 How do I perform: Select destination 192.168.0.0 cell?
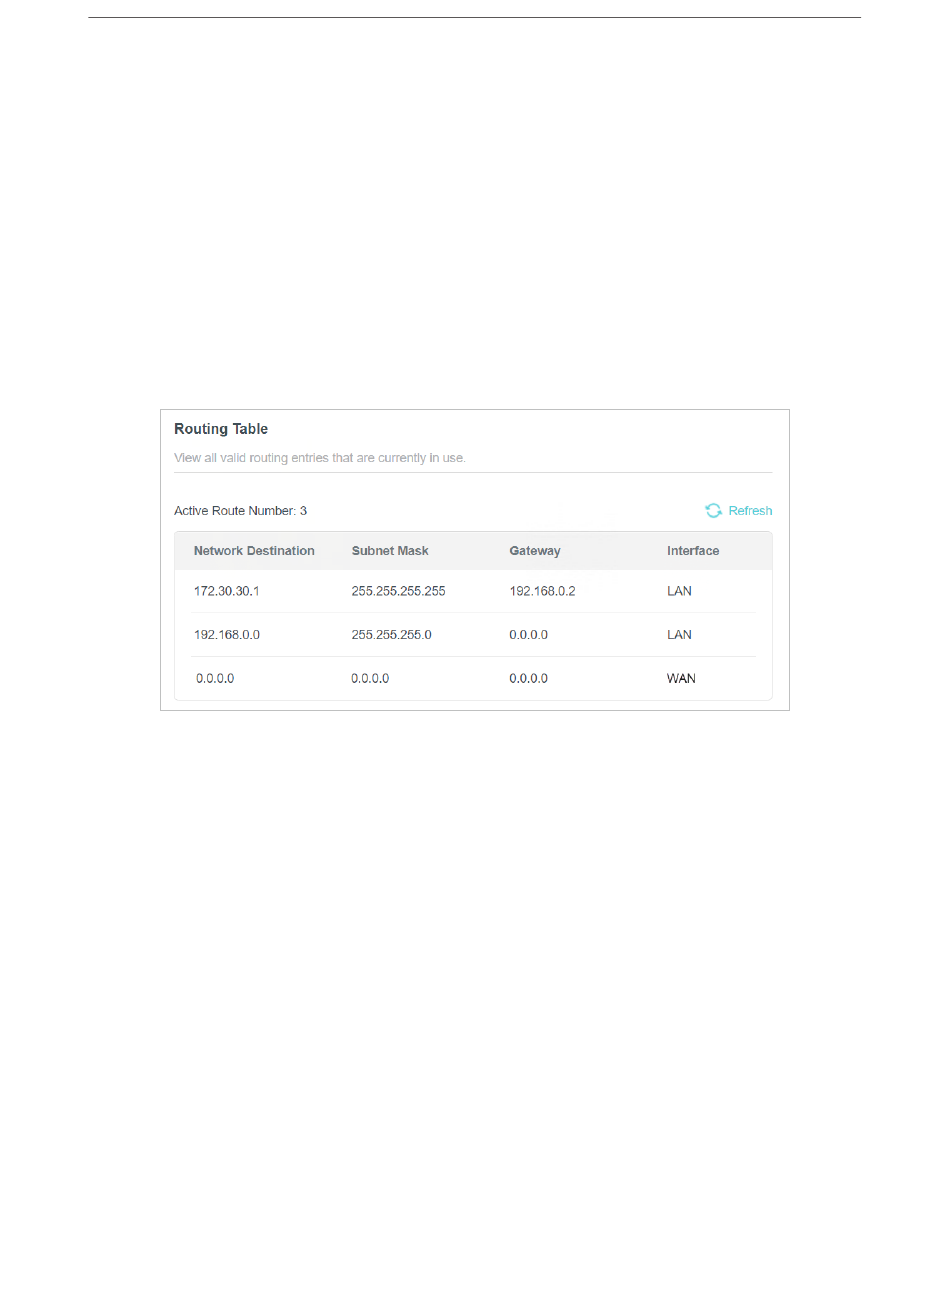[x=227, y=635]
